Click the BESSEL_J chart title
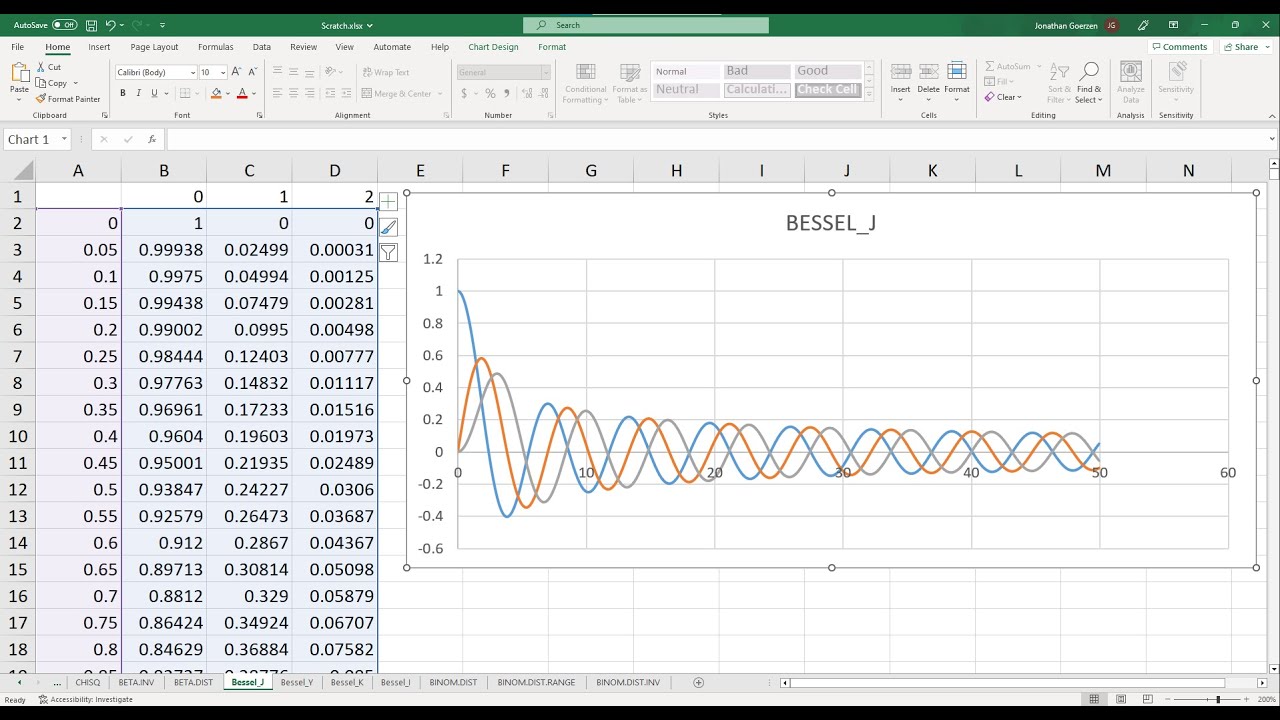Viewport: 1280px width, 720px height. pos(831,223)
